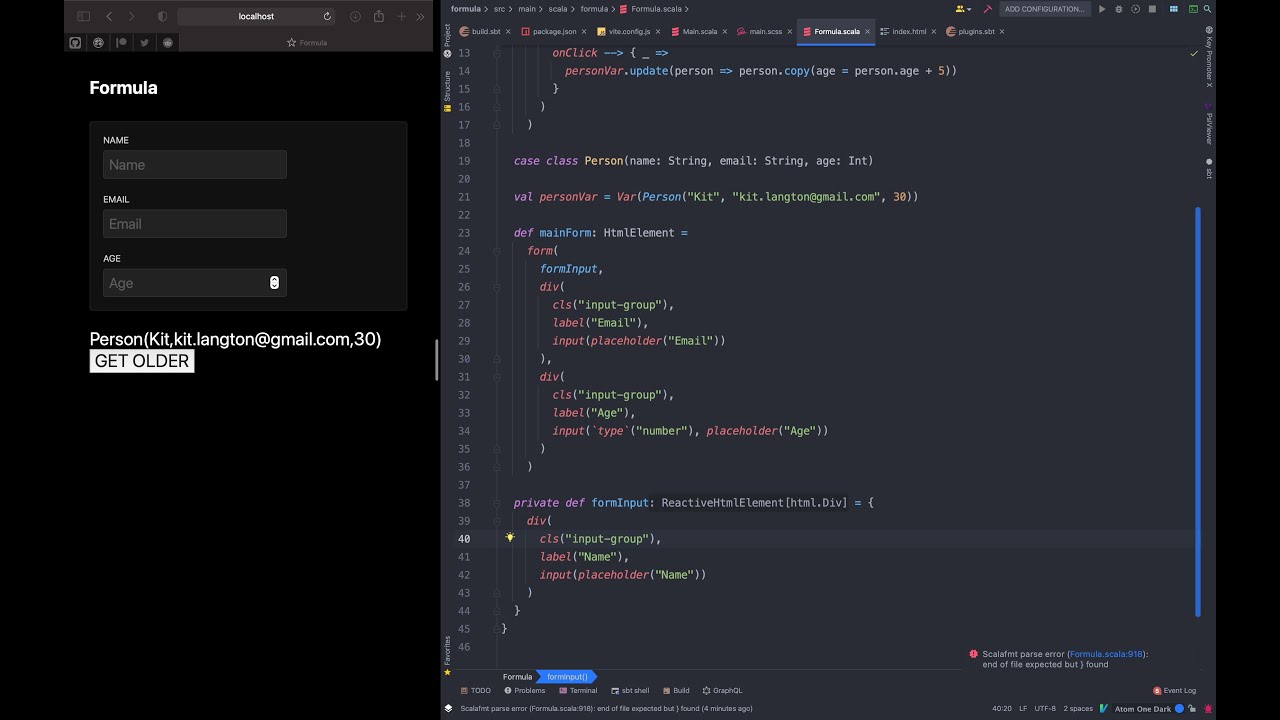This screenshot has height=720, width=1280.
Task: Expand Safari toolbar overflow chevrons
Action: tap(420, 16)
